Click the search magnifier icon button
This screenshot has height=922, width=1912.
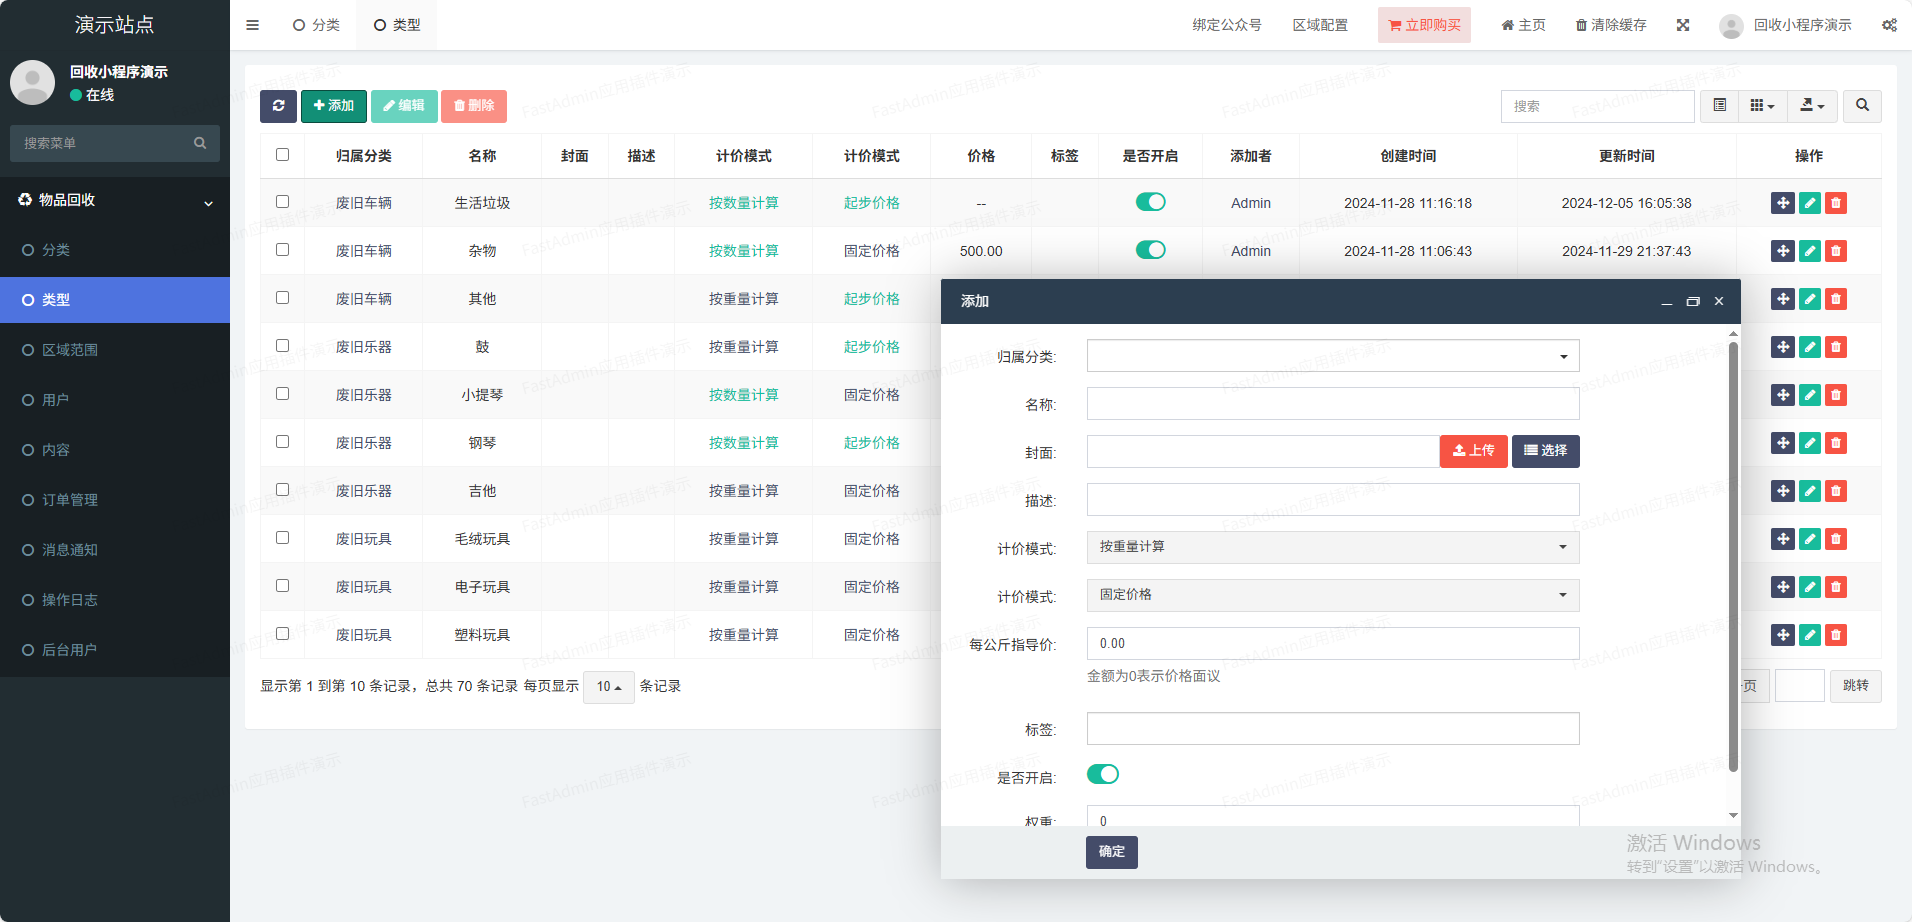click(x=1862, y=106)
